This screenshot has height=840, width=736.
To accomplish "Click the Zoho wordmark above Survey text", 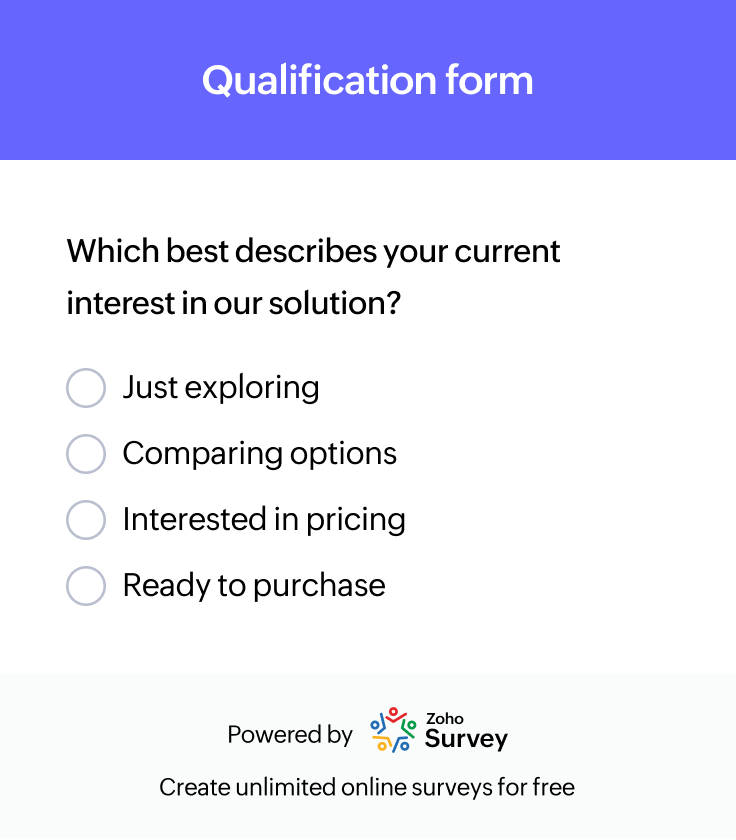I will tap(445, 719).
